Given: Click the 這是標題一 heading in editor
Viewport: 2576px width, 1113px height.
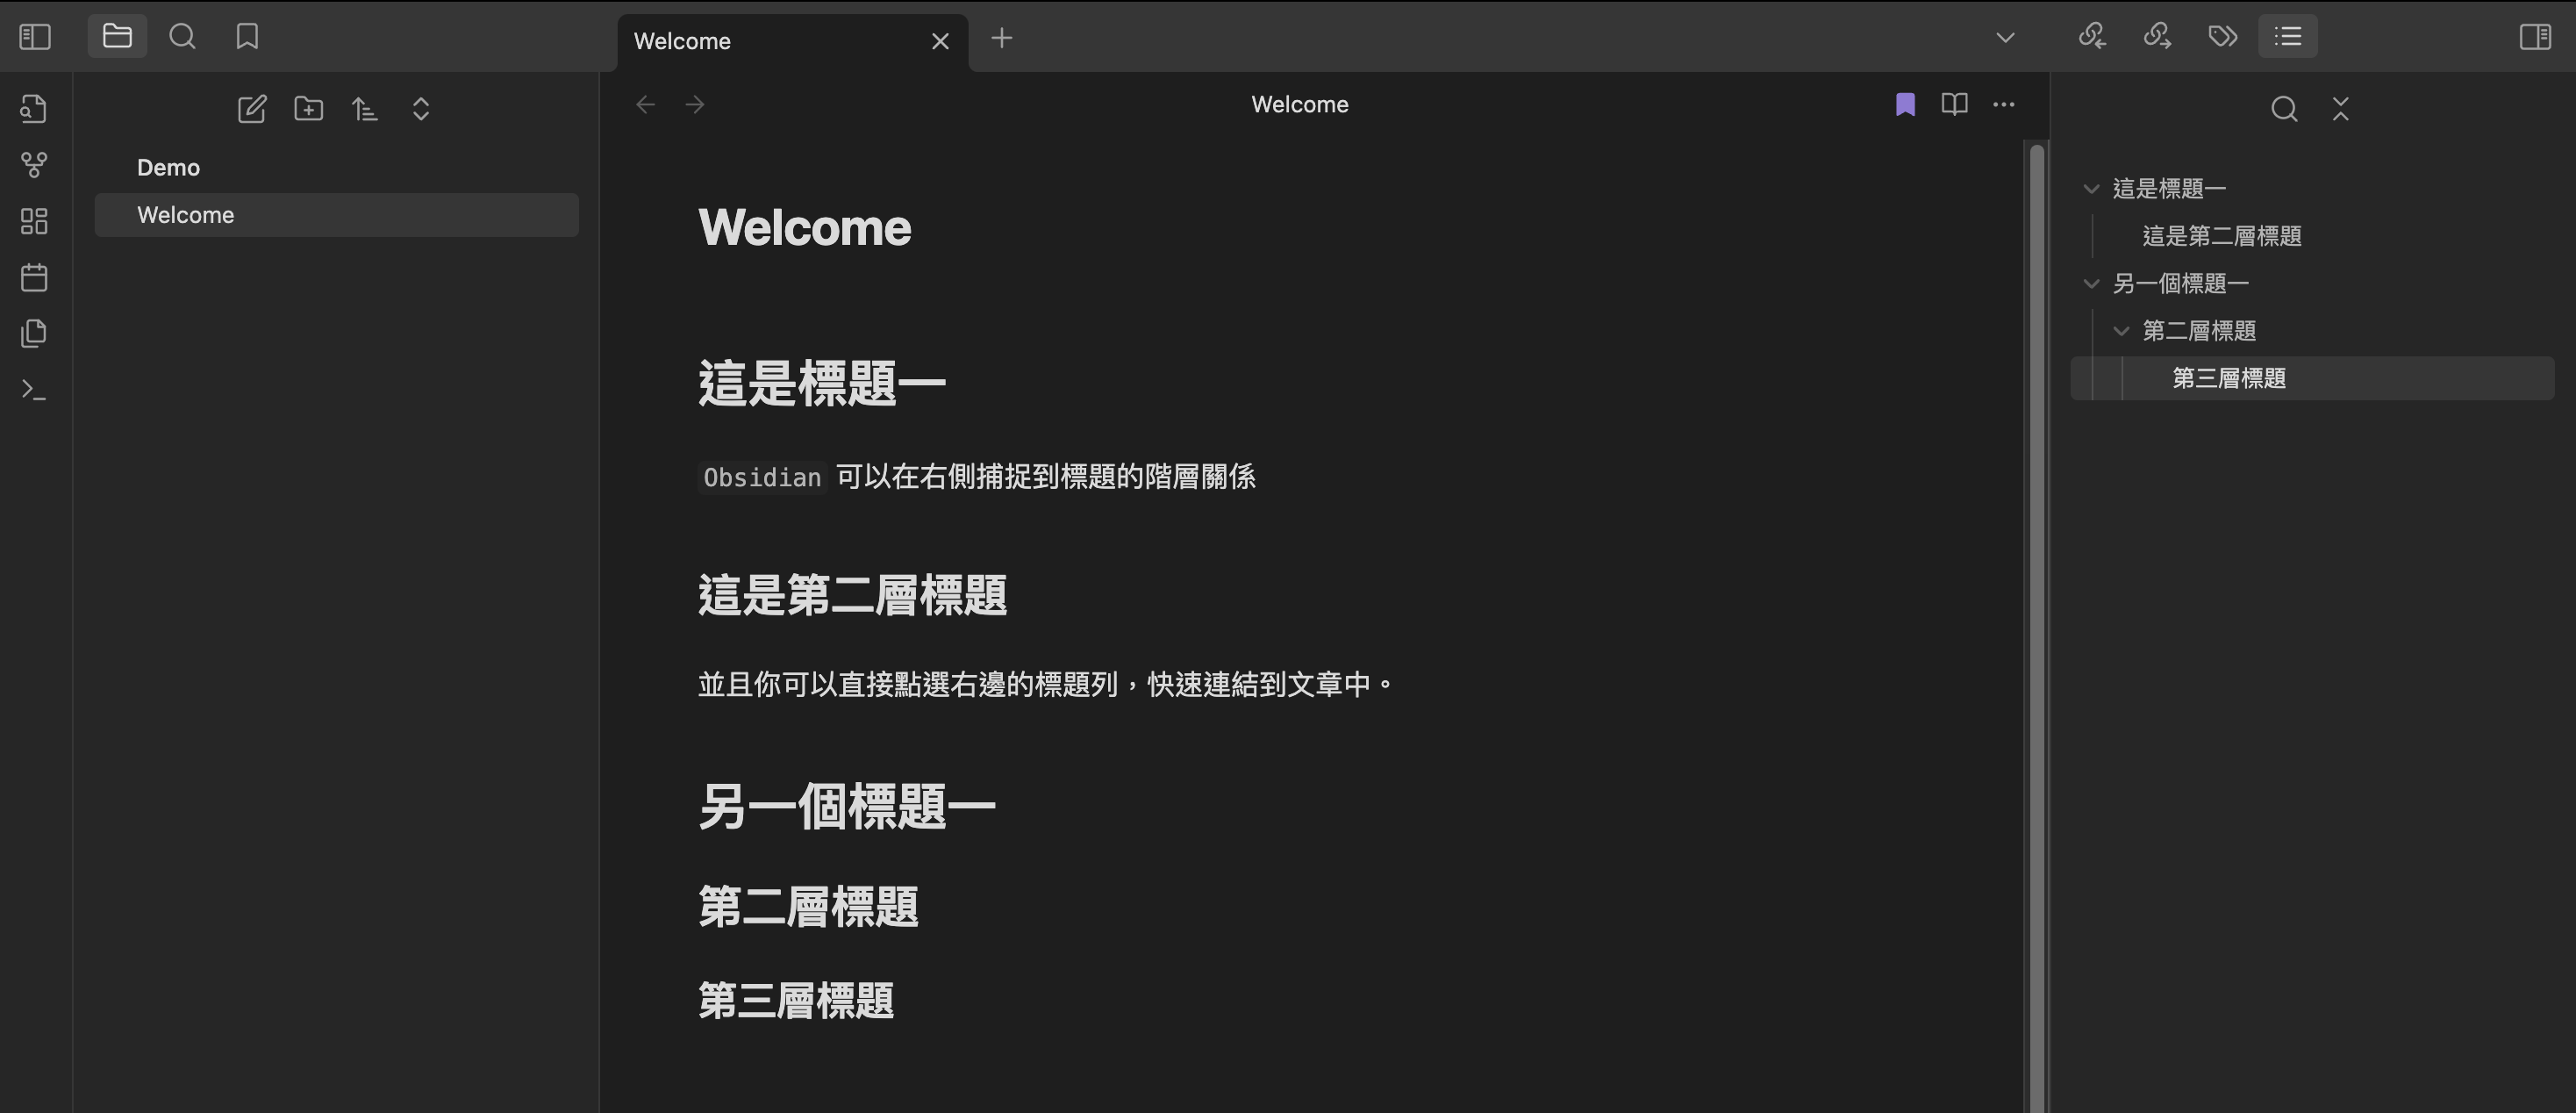Looking at the screenshot, I should pos(821,384).
